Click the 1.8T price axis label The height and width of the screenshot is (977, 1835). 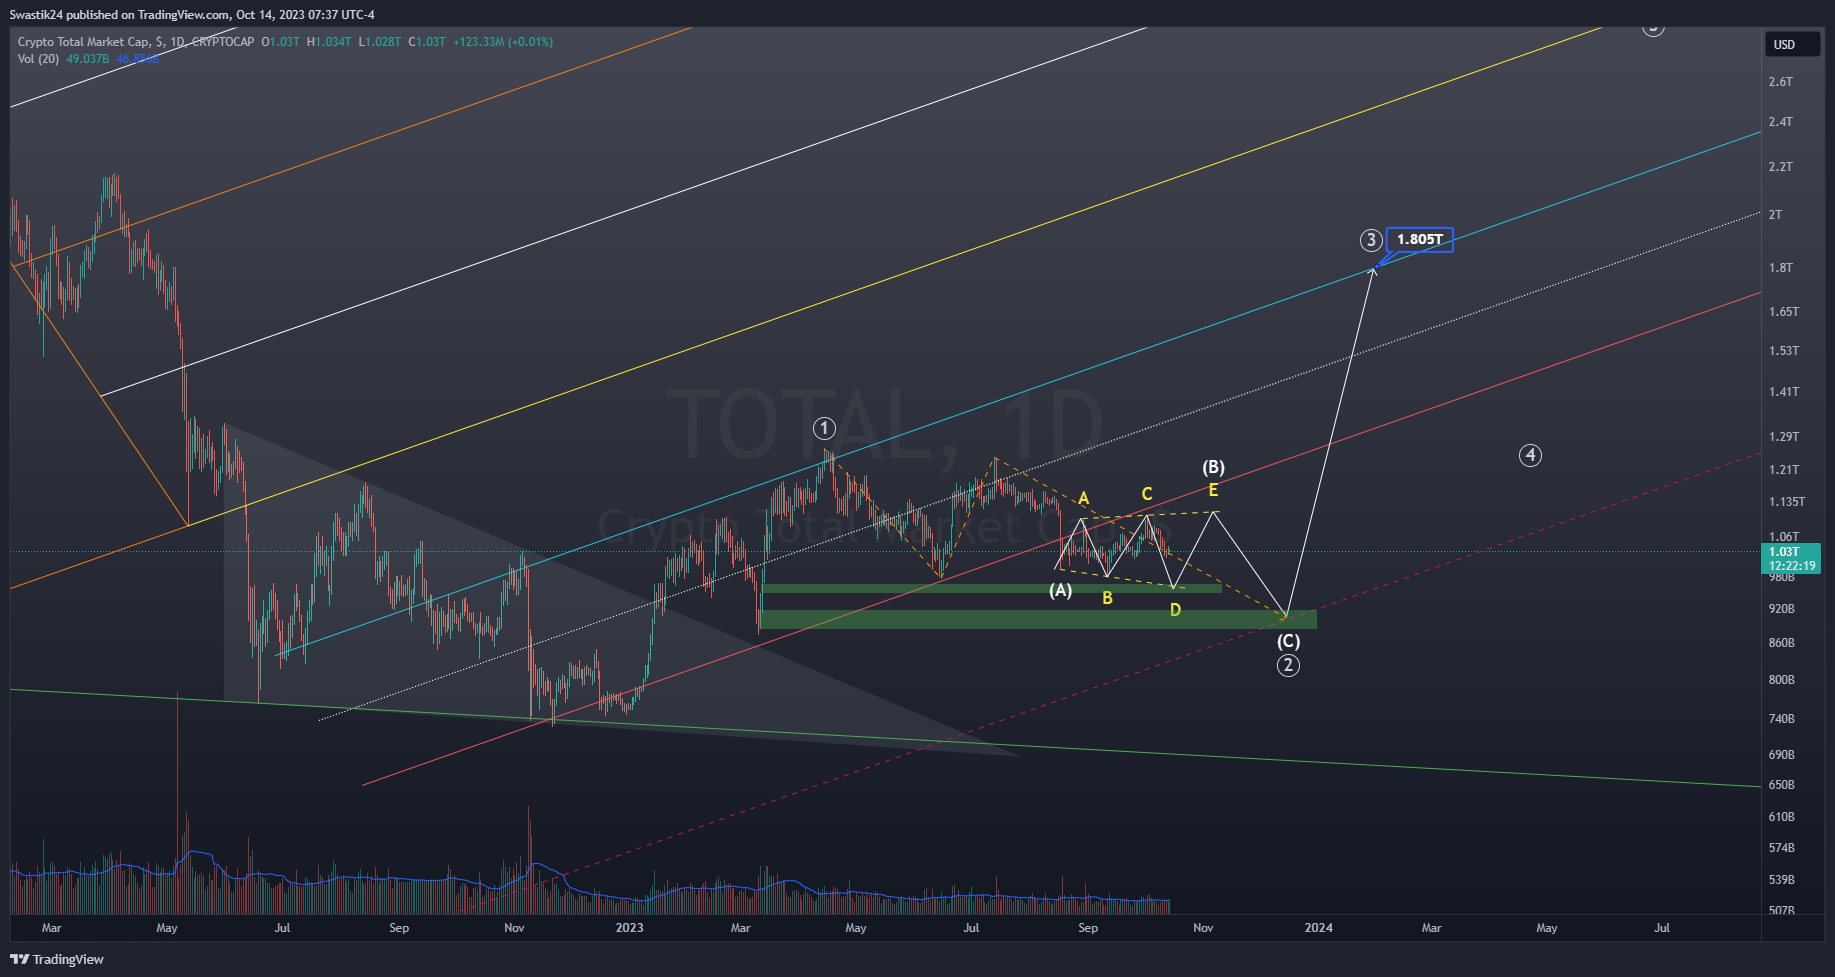(x=1780, y=268)
